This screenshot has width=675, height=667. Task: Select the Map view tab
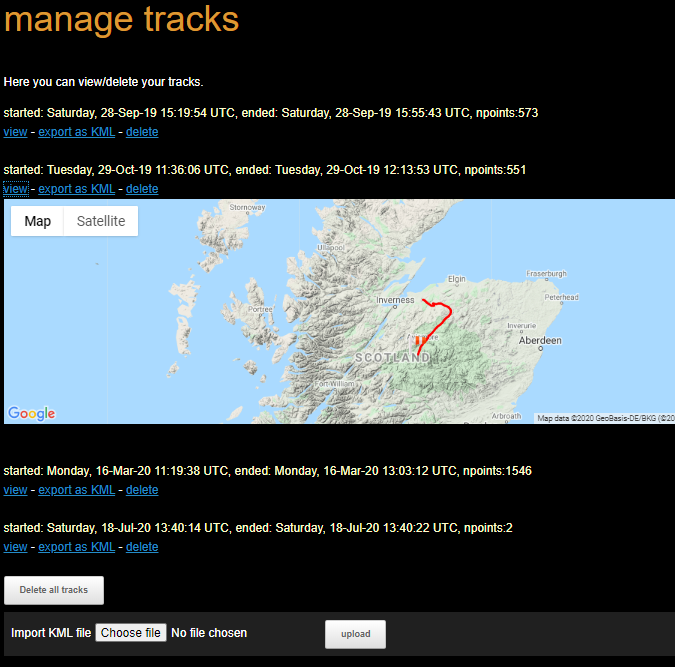point(38,221)
